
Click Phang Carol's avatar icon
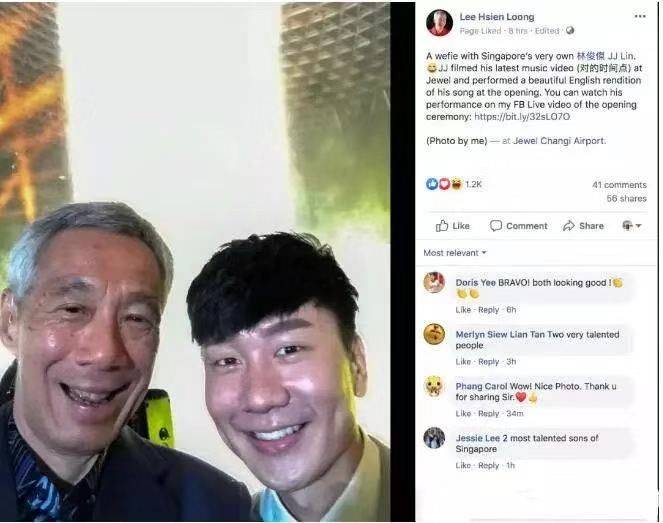[x=434, y=386]
